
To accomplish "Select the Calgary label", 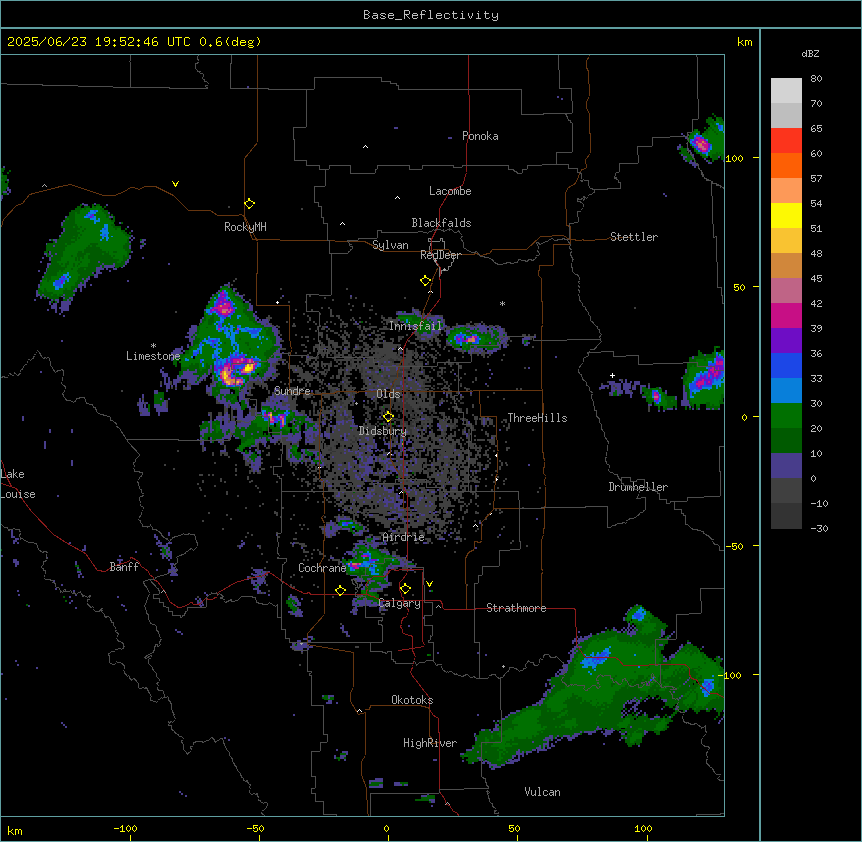I will (x=400, y=603).
